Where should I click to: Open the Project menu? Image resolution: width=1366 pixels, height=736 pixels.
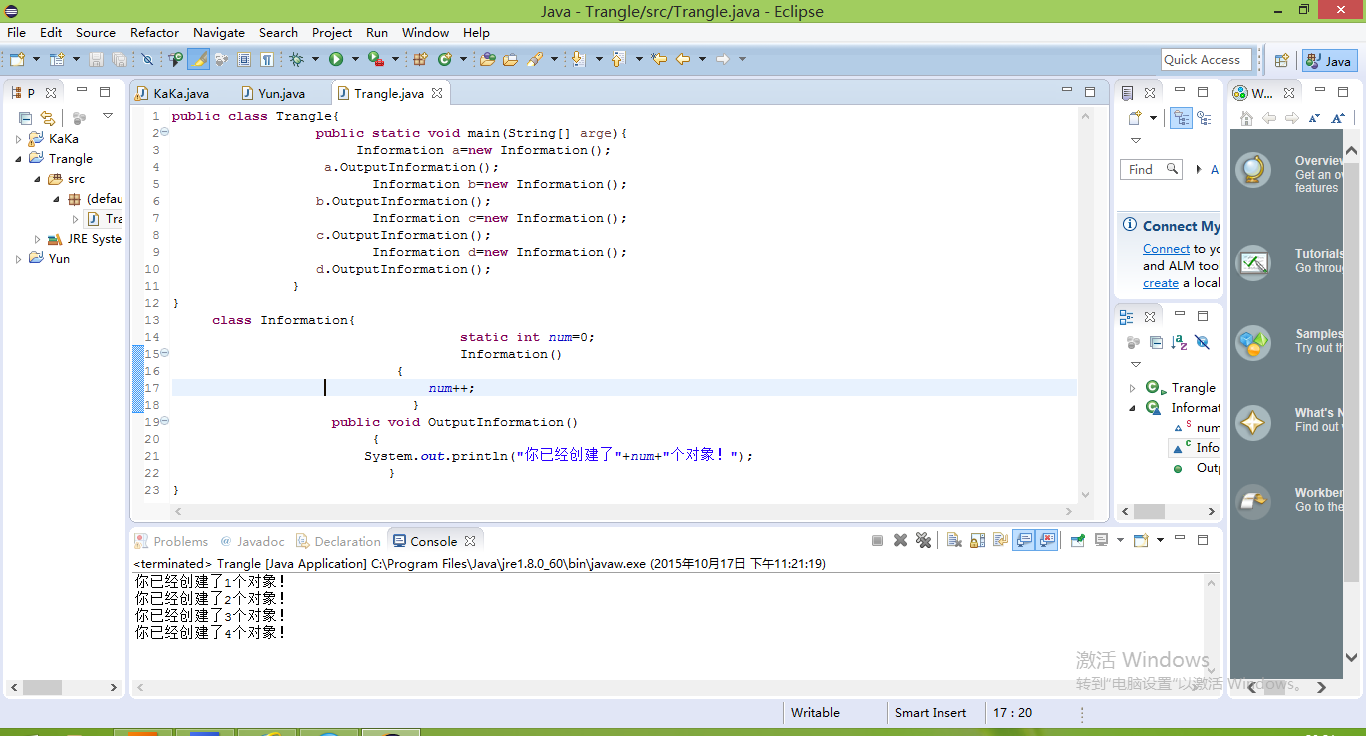click(x=332, y=32)
